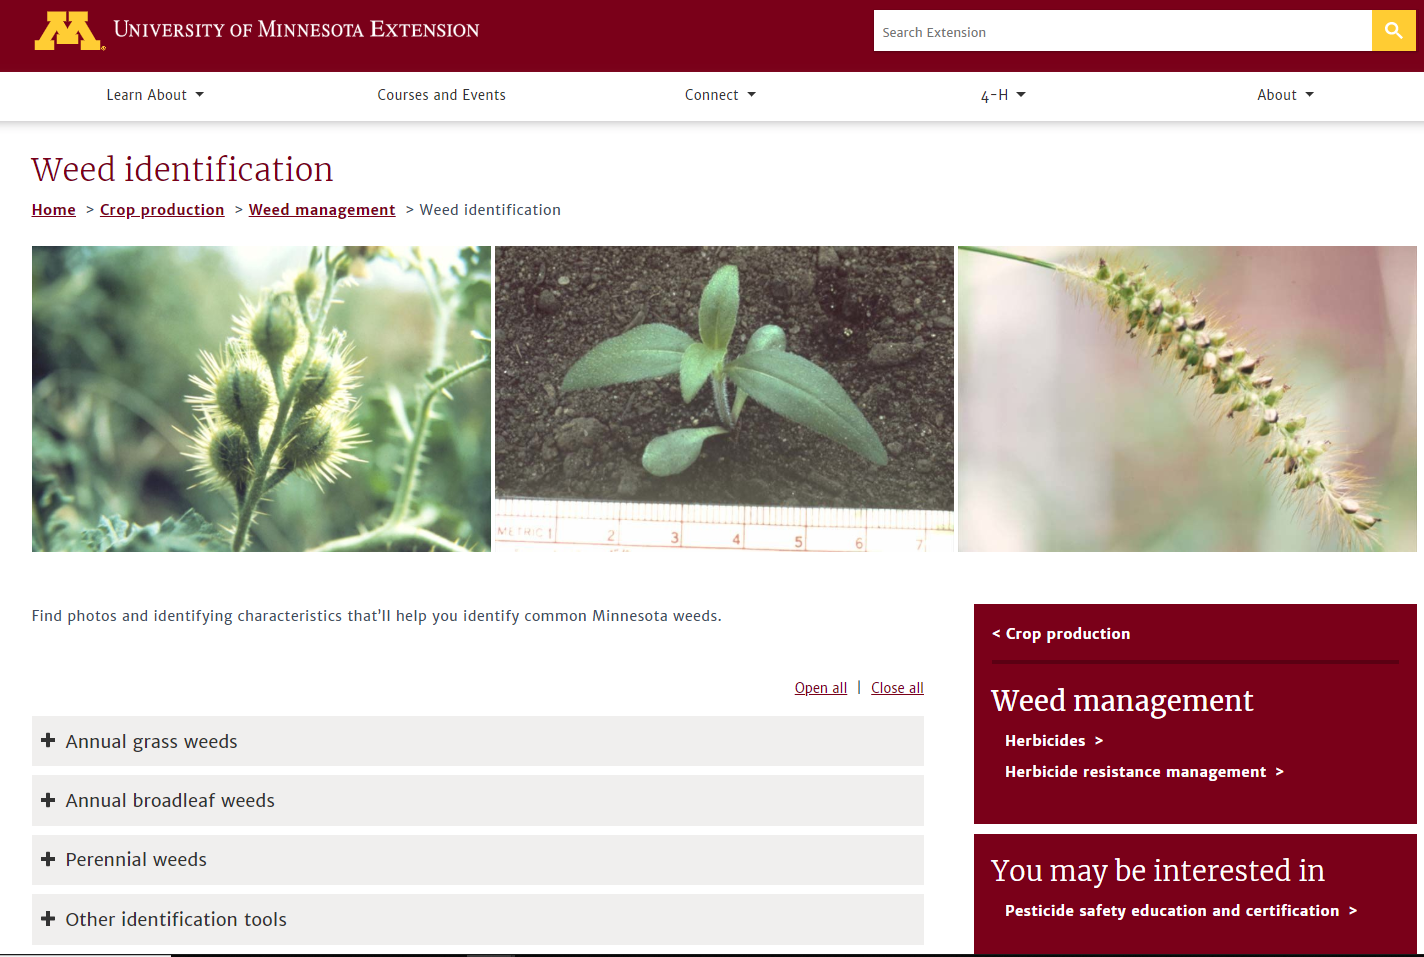
Task: Click the University of Minnesota Extension title
Action: [x=296, y=30]
